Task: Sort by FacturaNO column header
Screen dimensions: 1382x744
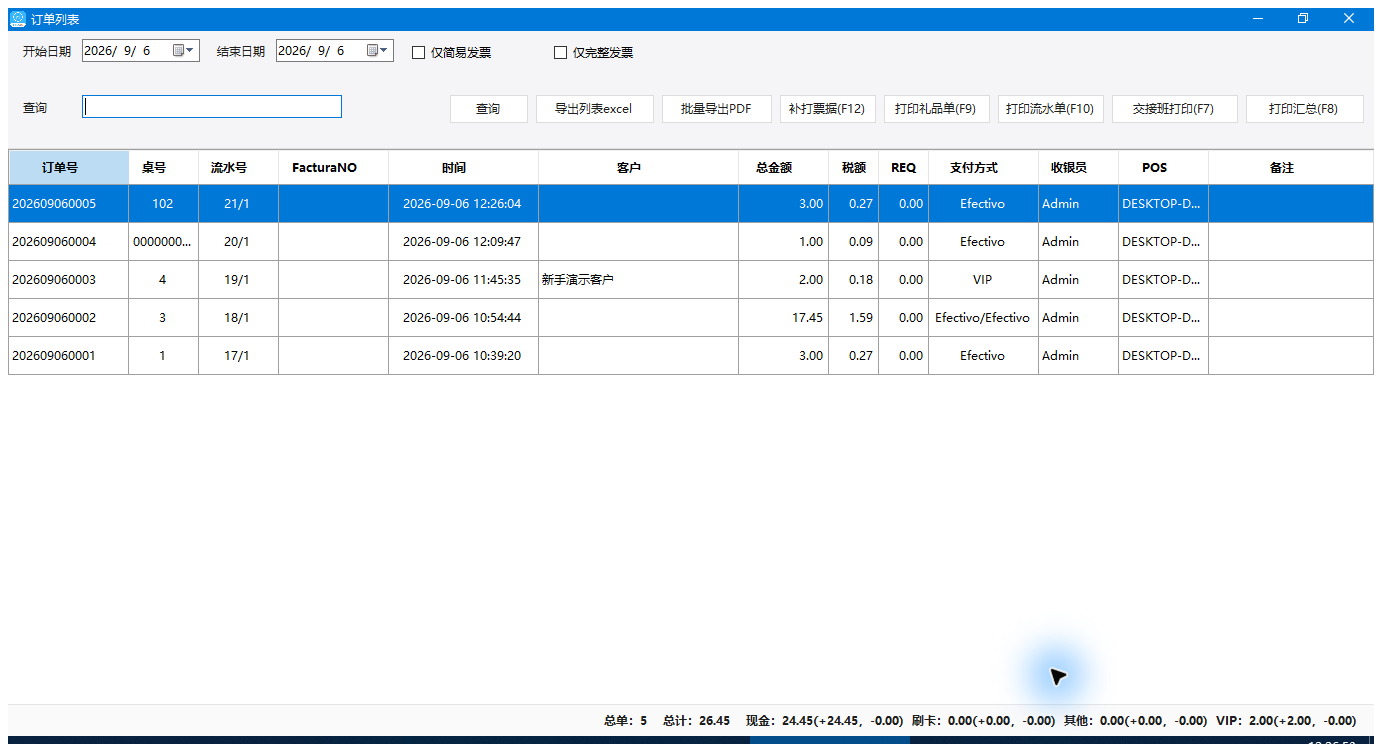Action: click(x=334, y=168)
